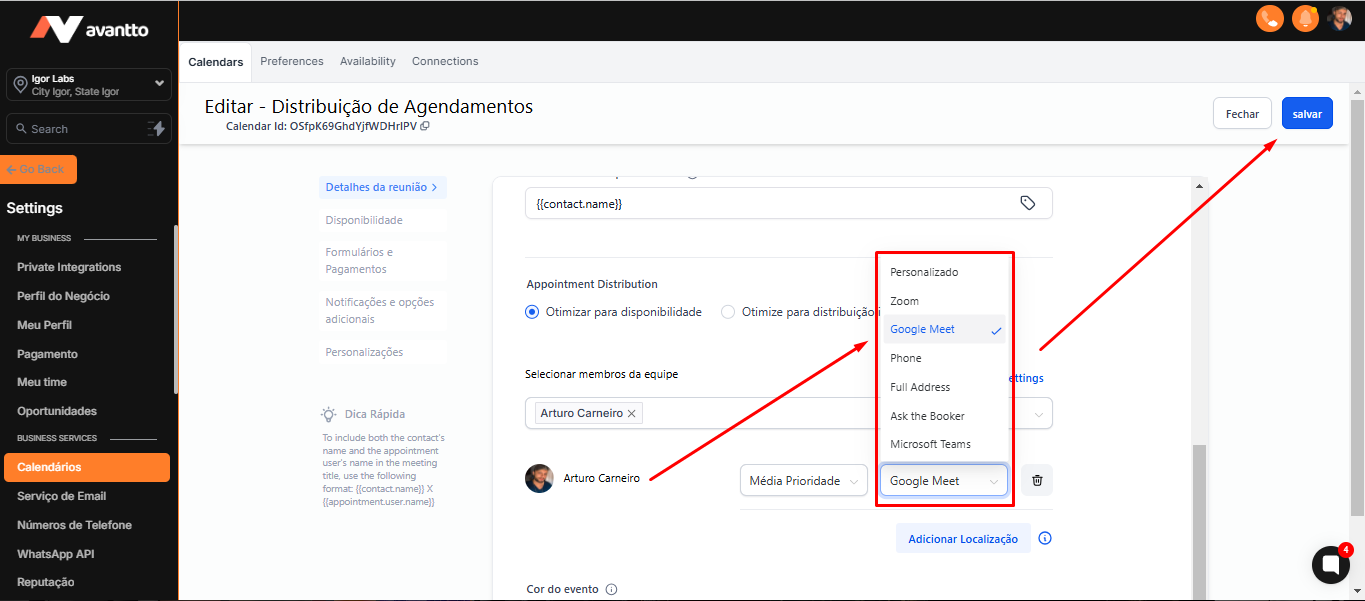Screen dimensions: 1365x601
Task: Open the Média Prioridade dropdown
Action: point(803,481)
